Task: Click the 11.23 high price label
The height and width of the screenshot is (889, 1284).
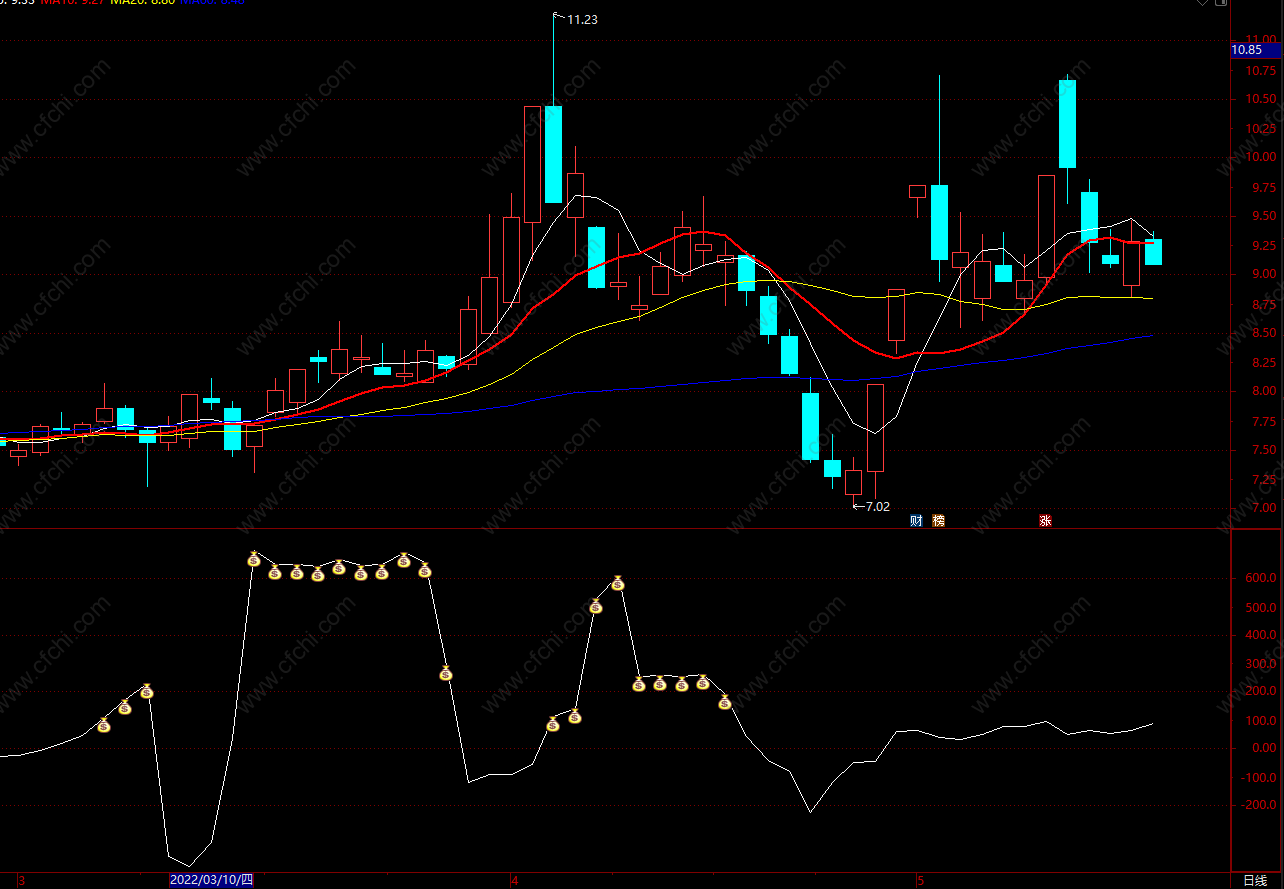Action: [582, 19]
